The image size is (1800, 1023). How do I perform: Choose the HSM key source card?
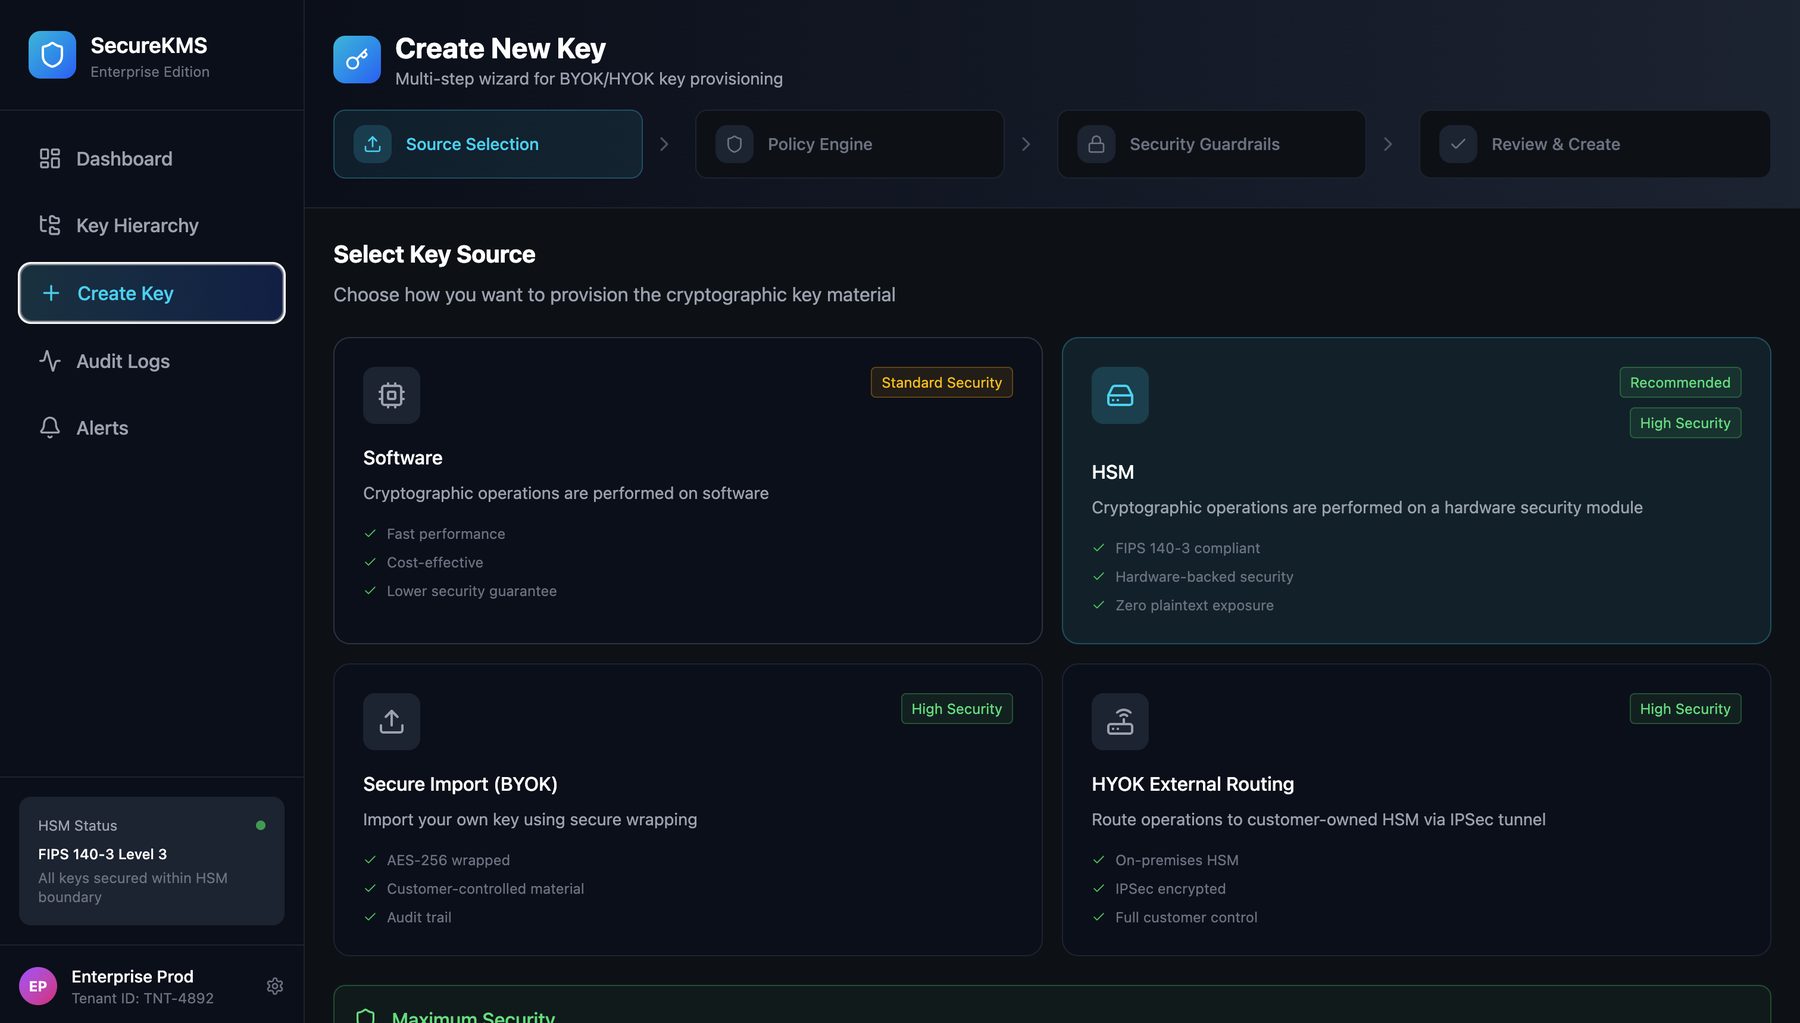pos(1416,490)
